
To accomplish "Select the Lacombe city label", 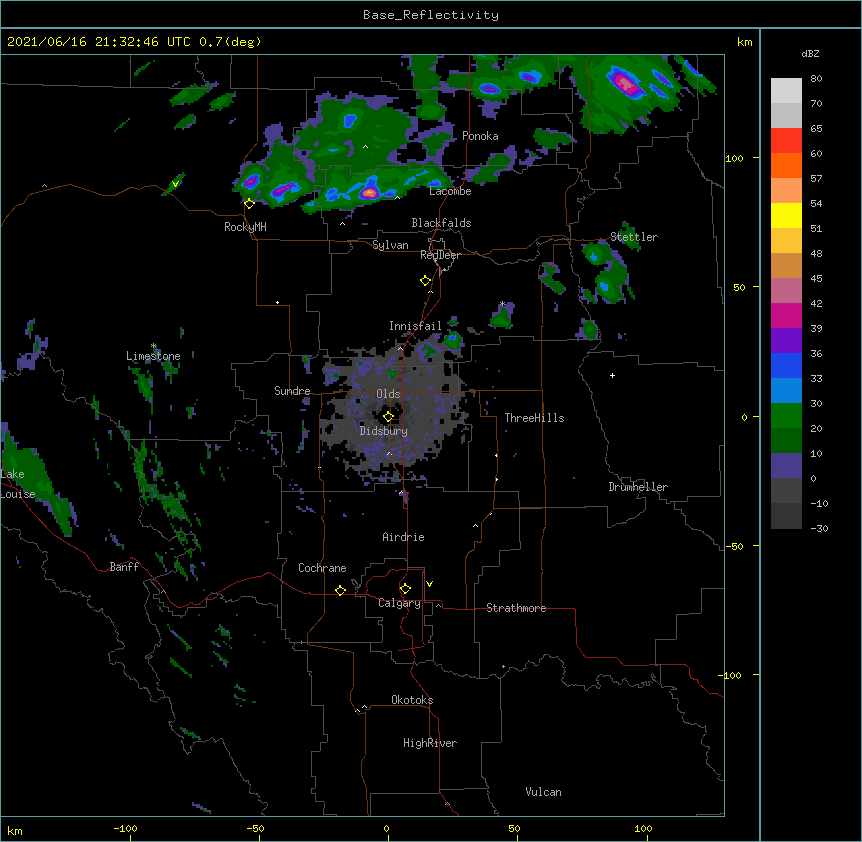I will point(450,191).
